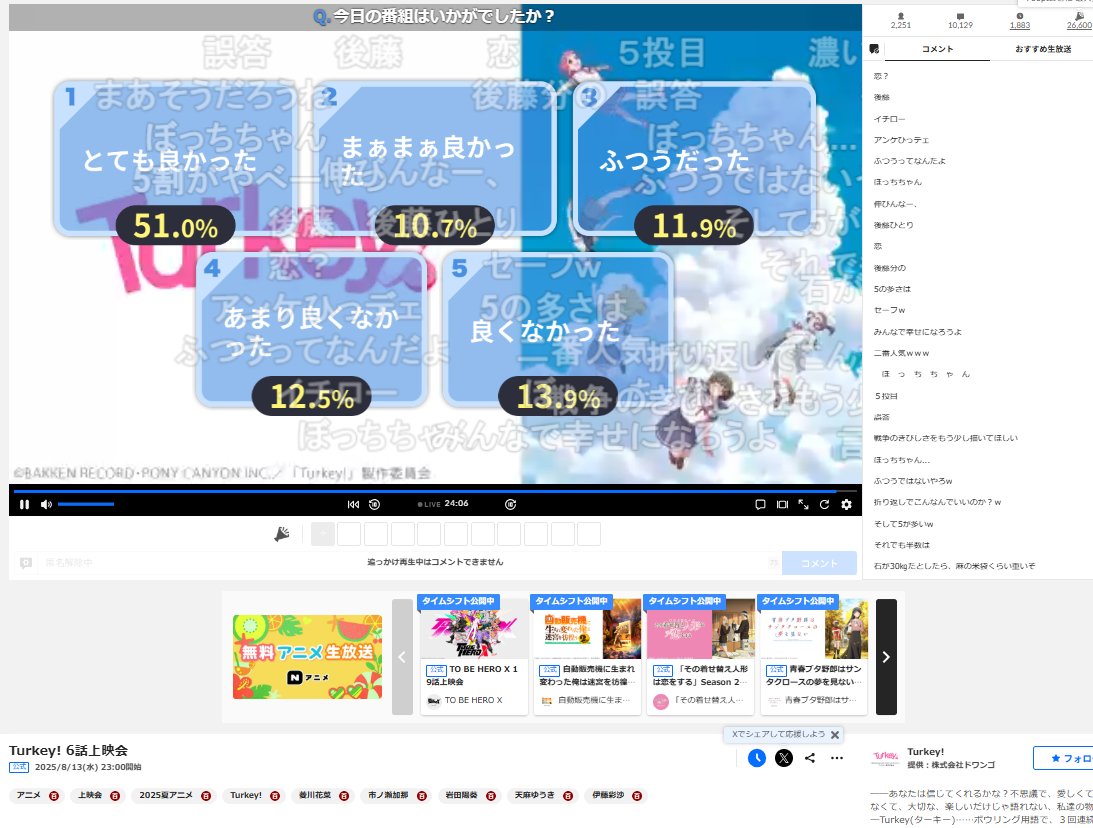This screenshot has width=1093, height=828.
Task: Skip forward 10 seconds
Action: pos(510,505)
